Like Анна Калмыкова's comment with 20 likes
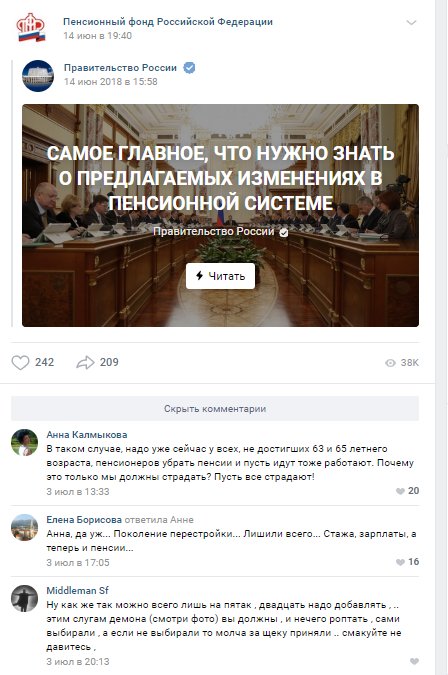The image size is (448, 675). (x=400, y=491)
